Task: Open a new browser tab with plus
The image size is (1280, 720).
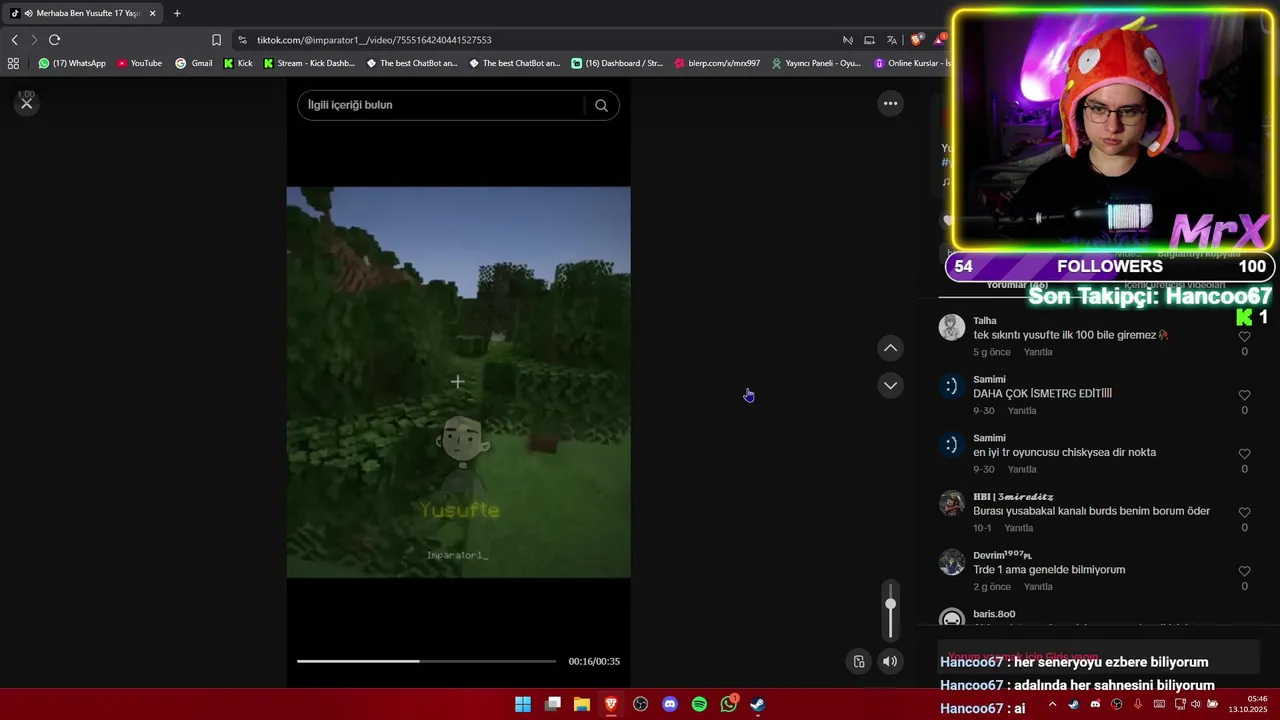Action: [x=177, y=13]
